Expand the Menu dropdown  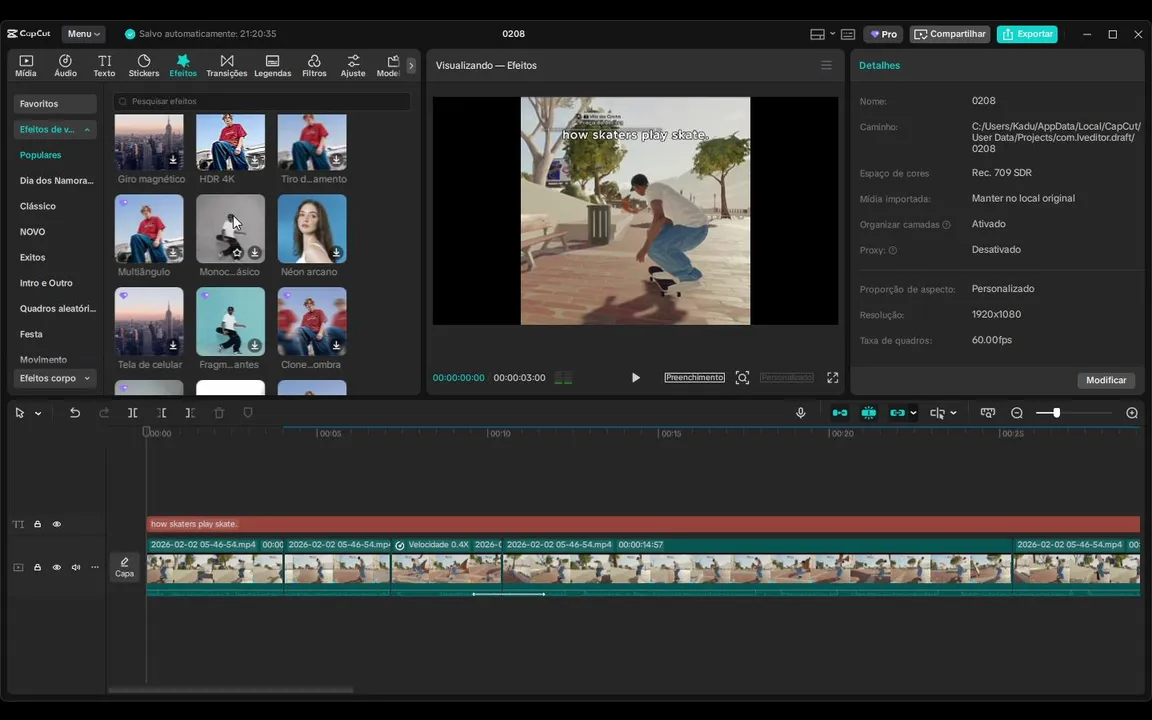[83, 34]
